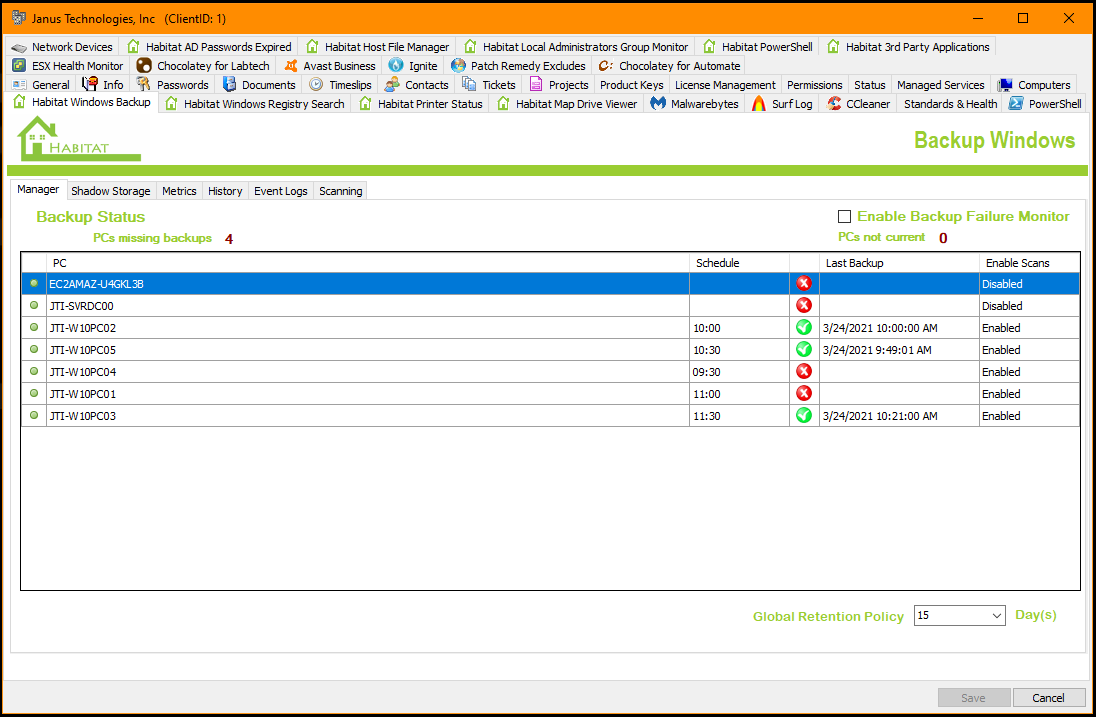The image size is (1096, 717).
Task: Open the Scanning tab
Action: pos(340,191)
